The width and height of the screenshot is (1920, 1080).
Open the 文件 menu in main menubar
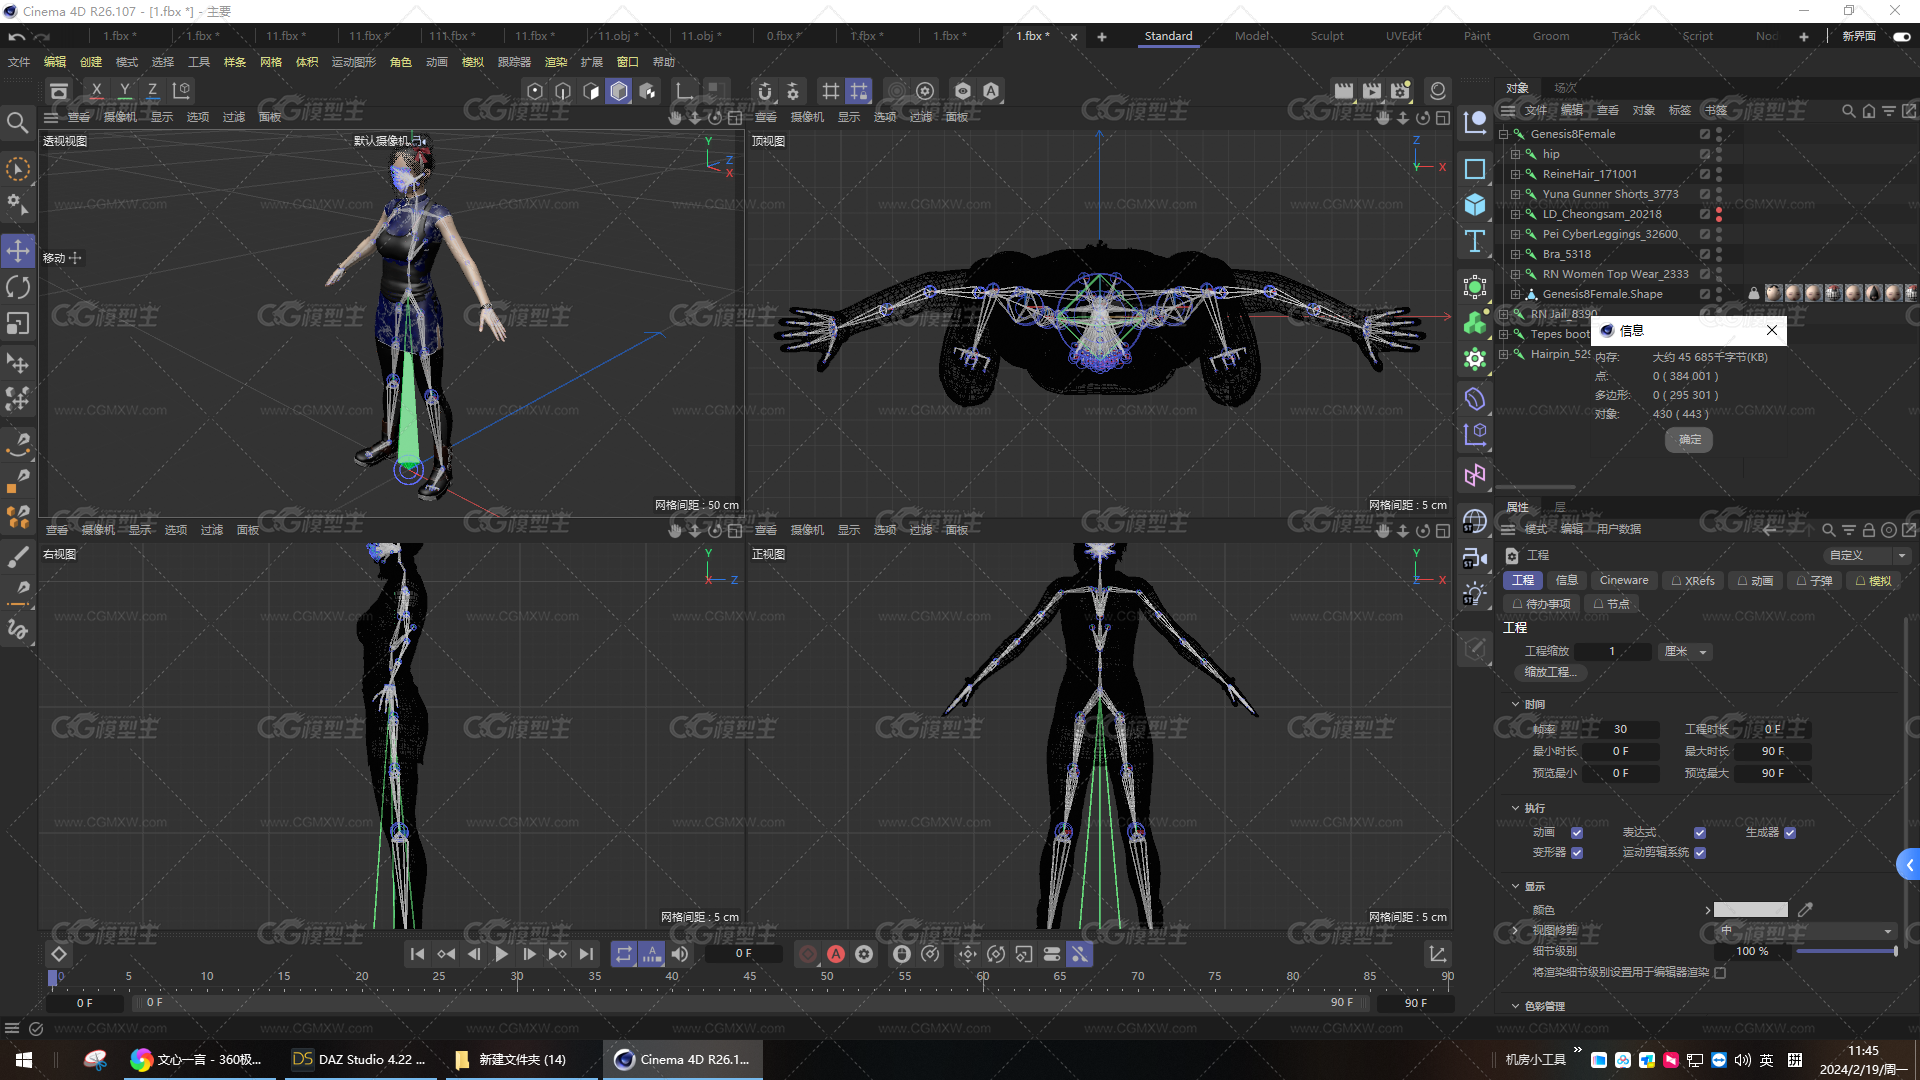[19, 62]
